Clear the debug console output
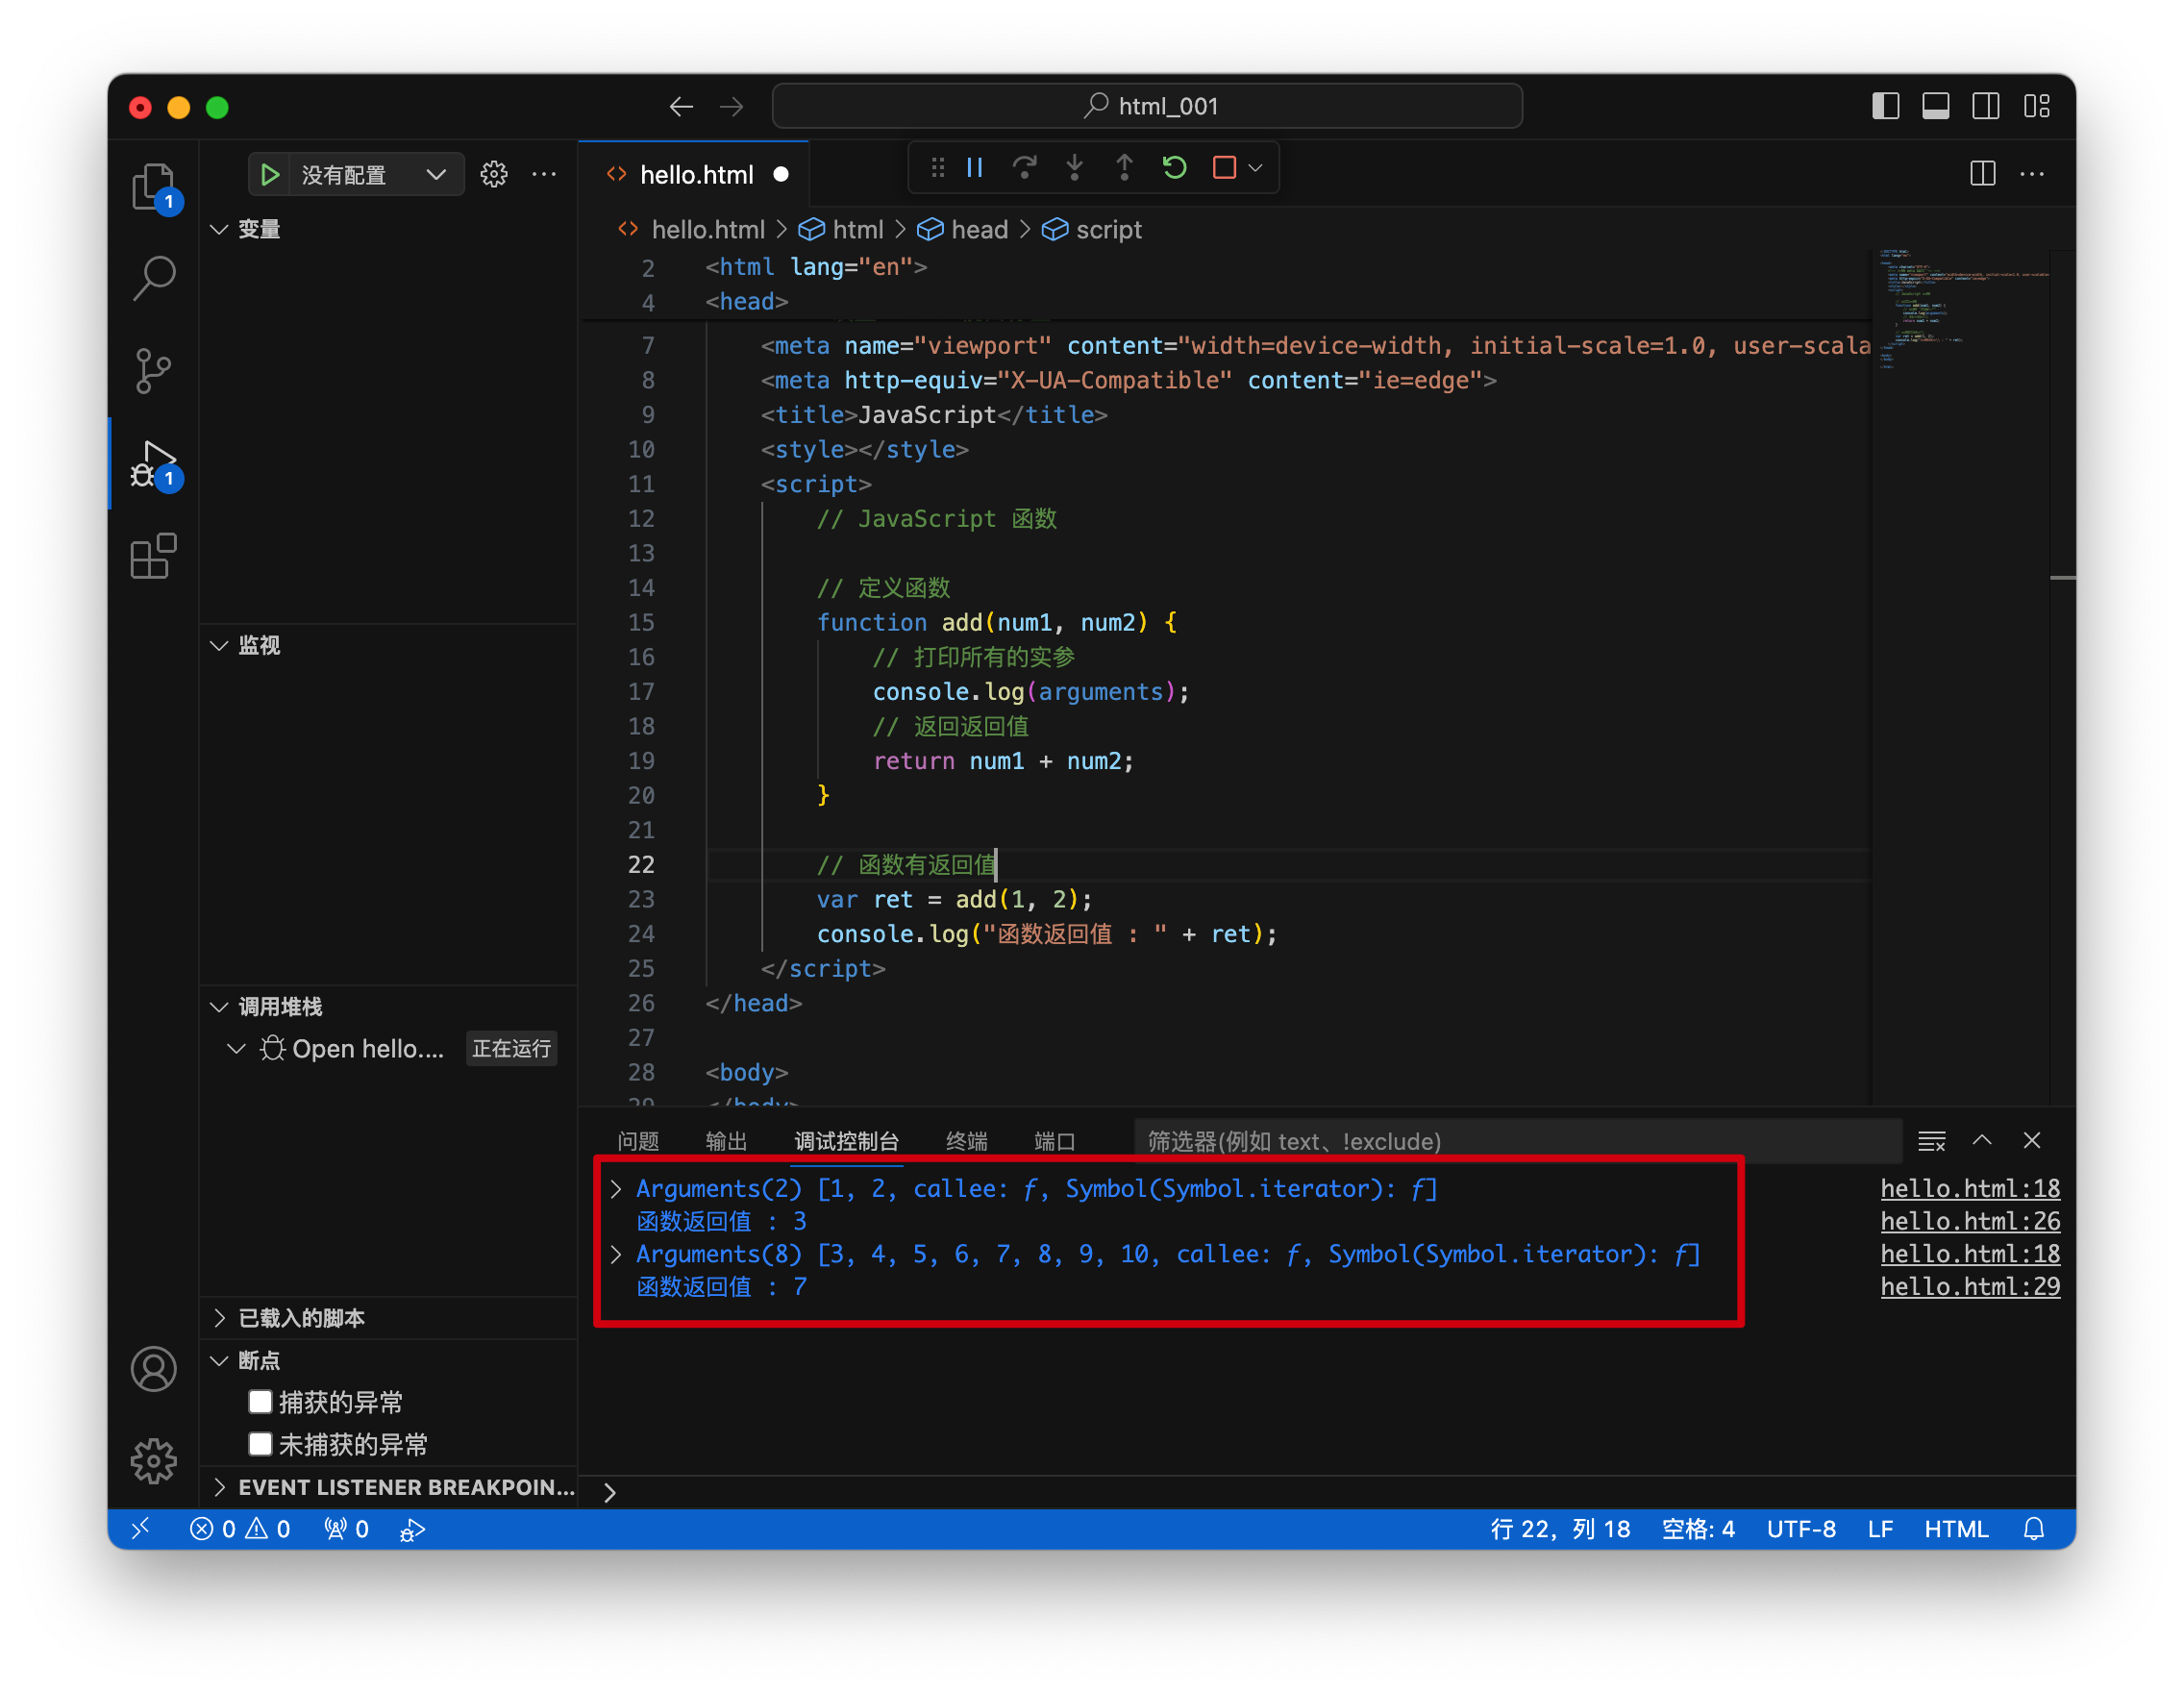Screen dimensions: 2184x1692 (1932, 1141)
